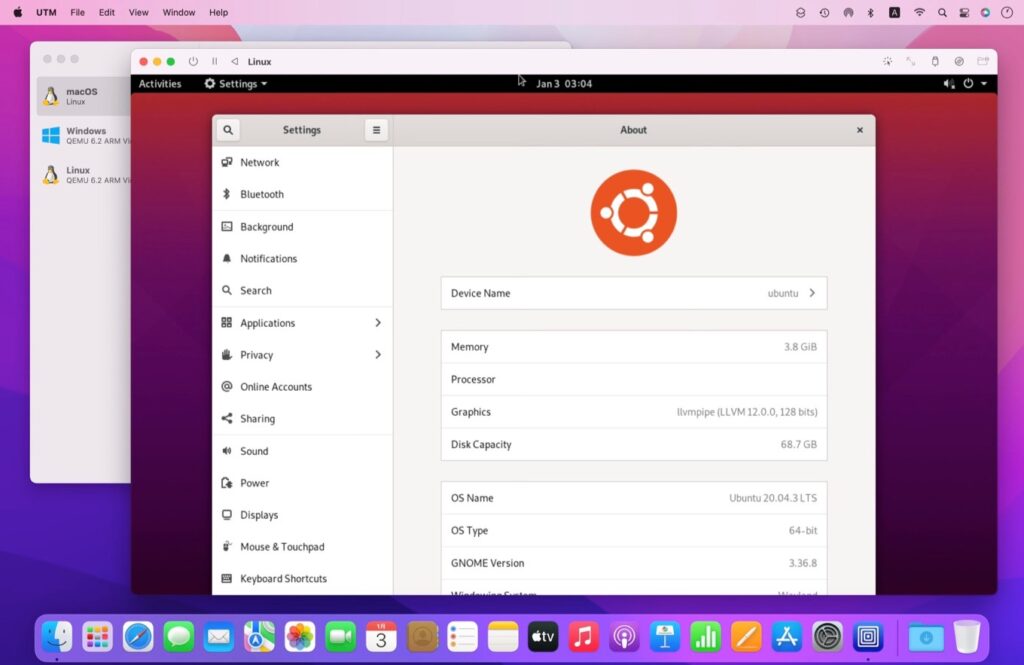Click the Ubuntu logo image

[x=633, y=212]
